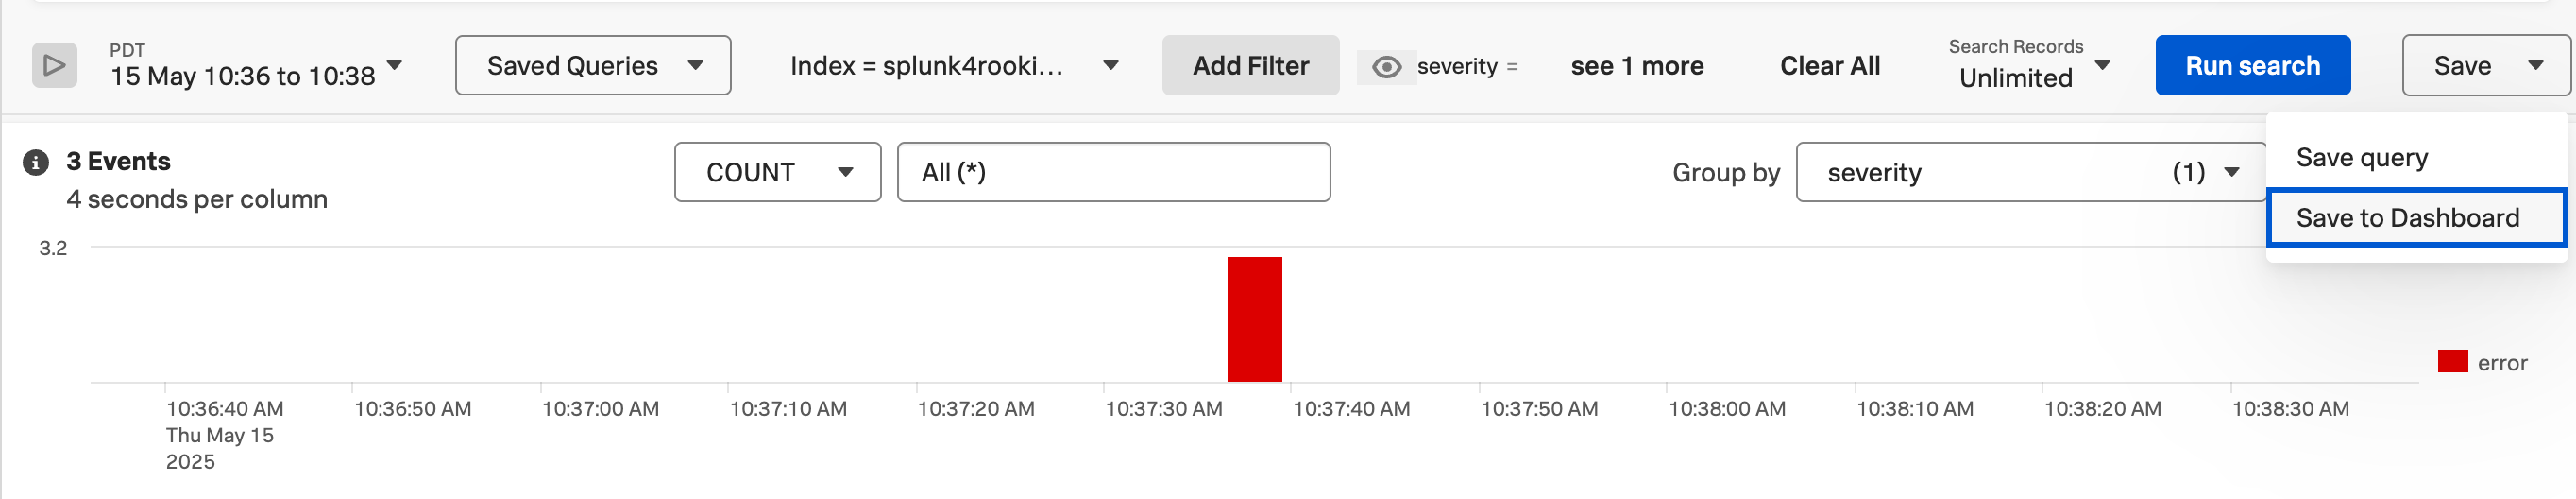Click the severity filter chip
The image size is (2576, 499).
click(1465, 67)
